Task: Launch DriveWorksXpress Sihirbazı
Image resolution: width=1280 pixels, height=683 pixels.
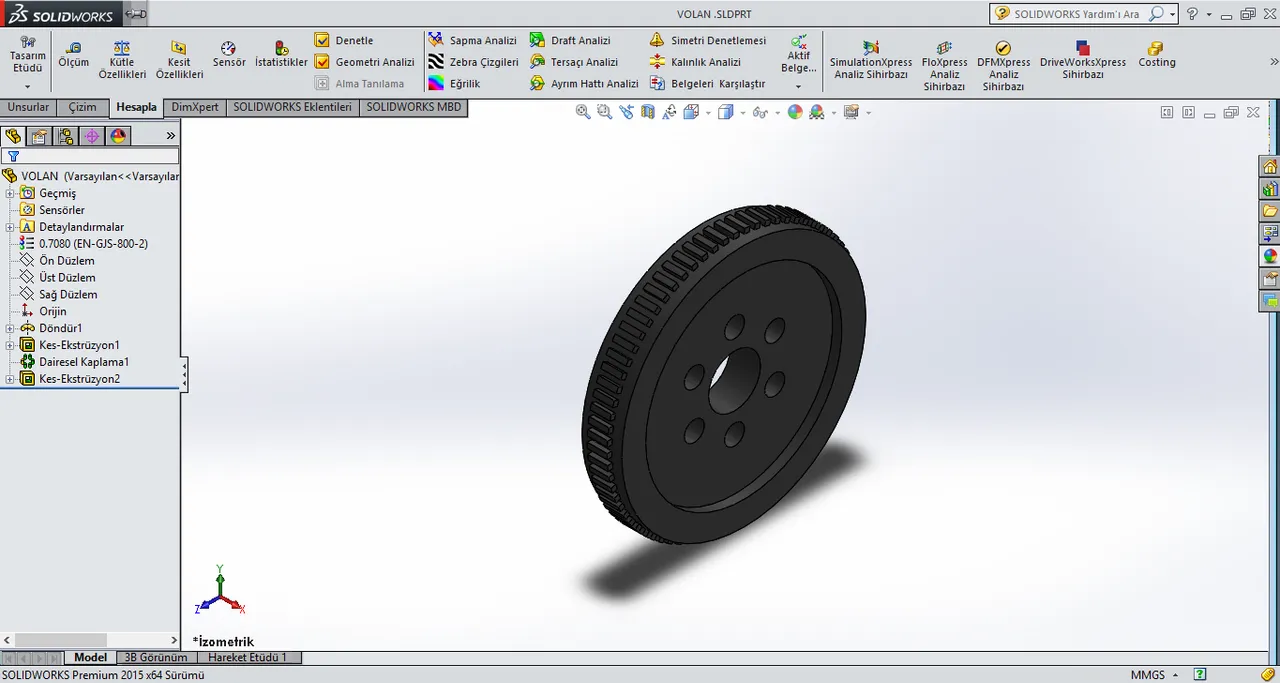Action: tap(1082, 61)
